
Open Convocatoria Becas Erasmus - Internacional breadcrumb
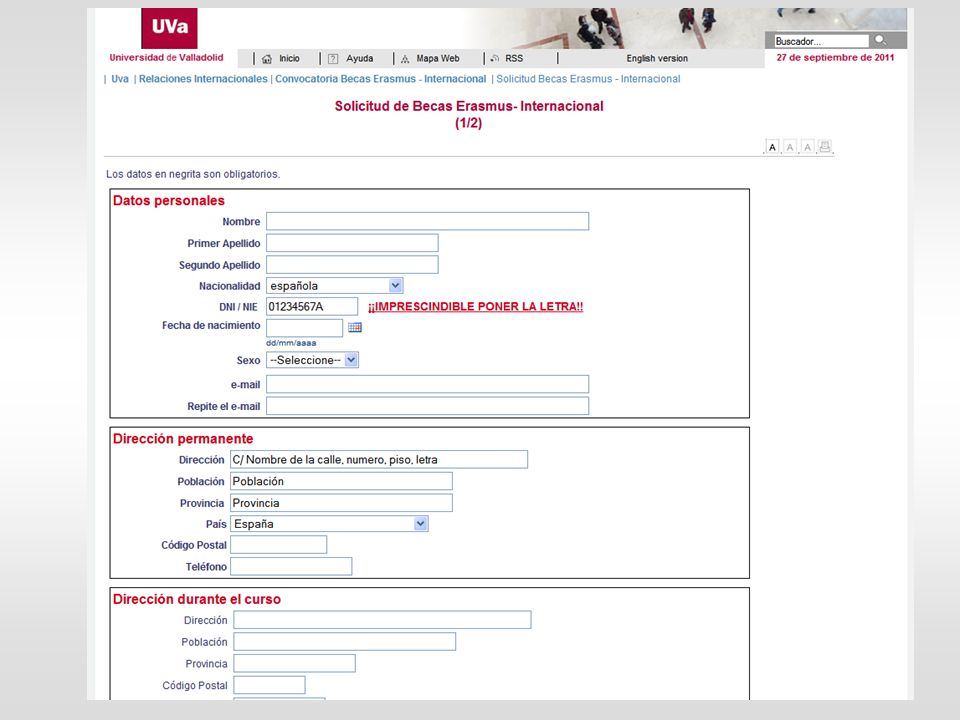tap(380, 79)
